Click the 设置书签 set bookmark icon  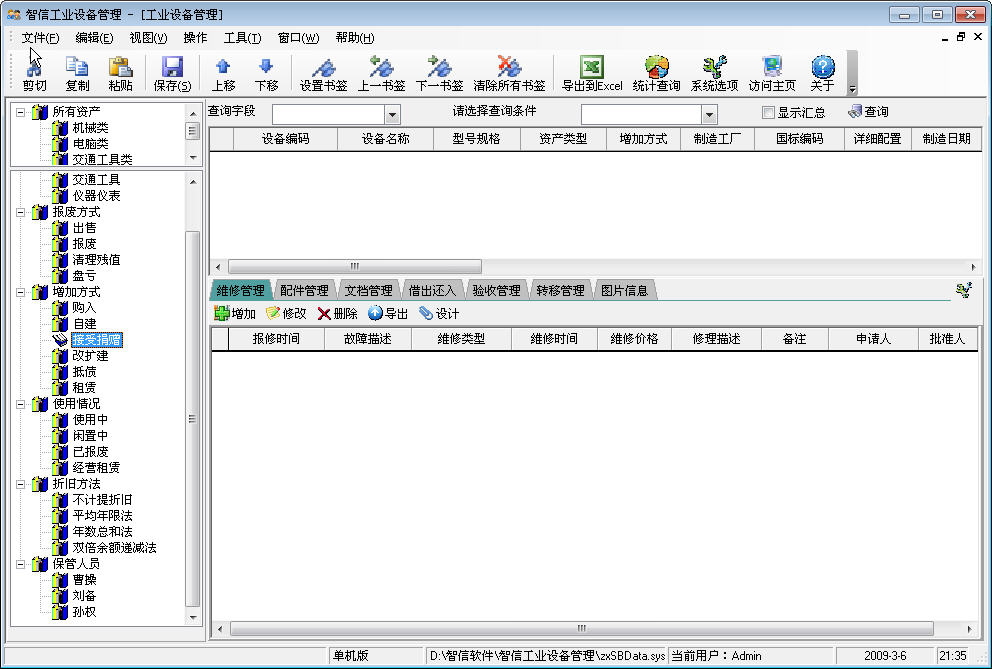click(323, 73)
